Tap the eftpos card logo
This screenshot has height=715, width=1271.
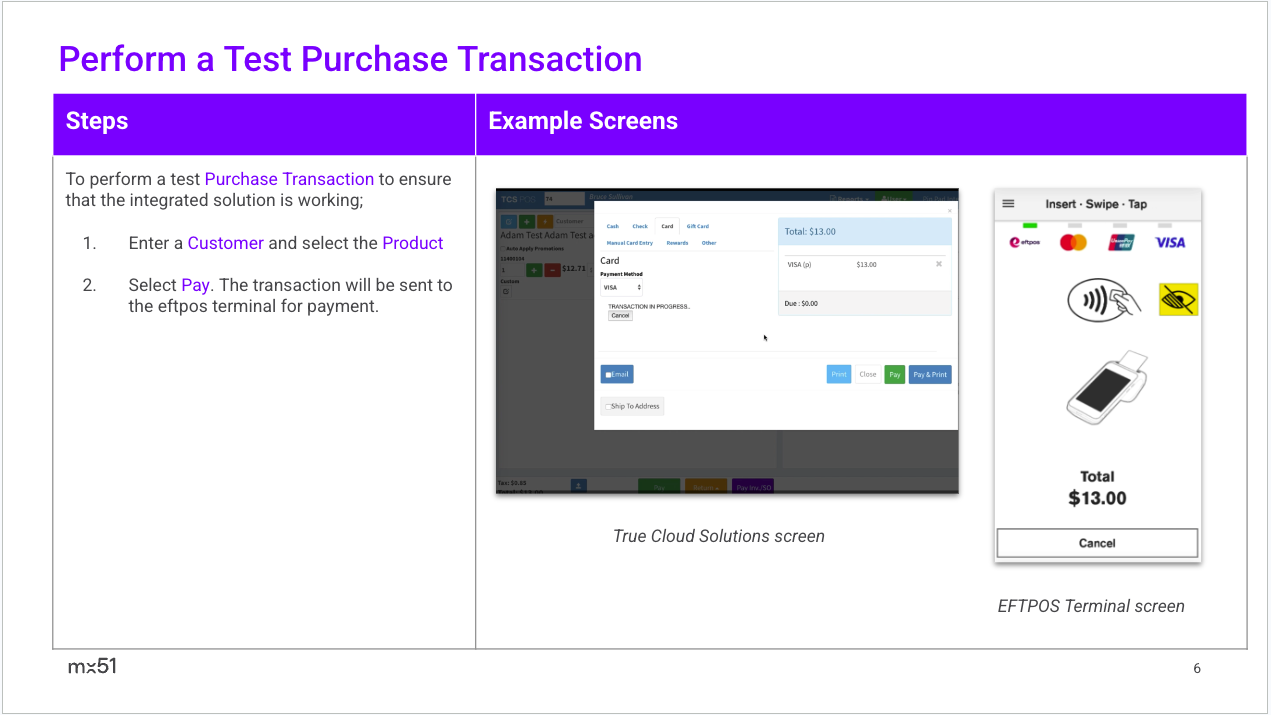click(1025, 242)
